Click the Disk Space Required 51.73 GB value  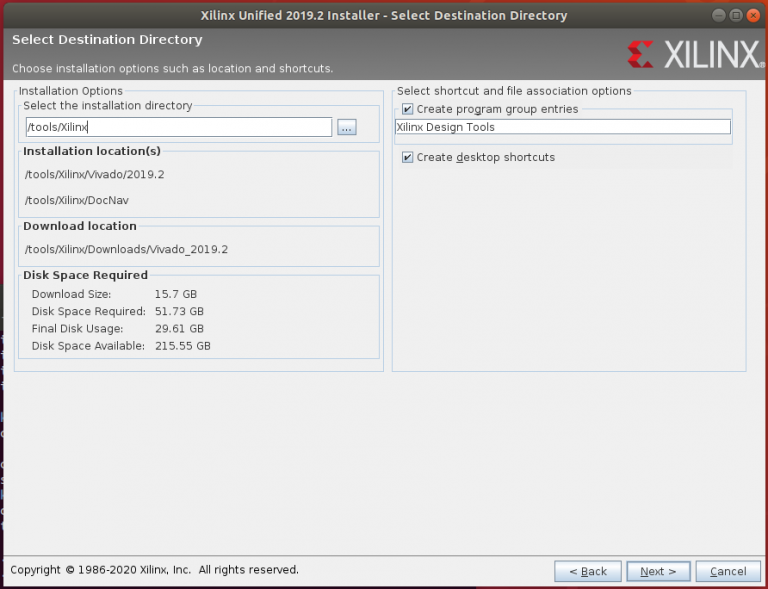point(179,311)
